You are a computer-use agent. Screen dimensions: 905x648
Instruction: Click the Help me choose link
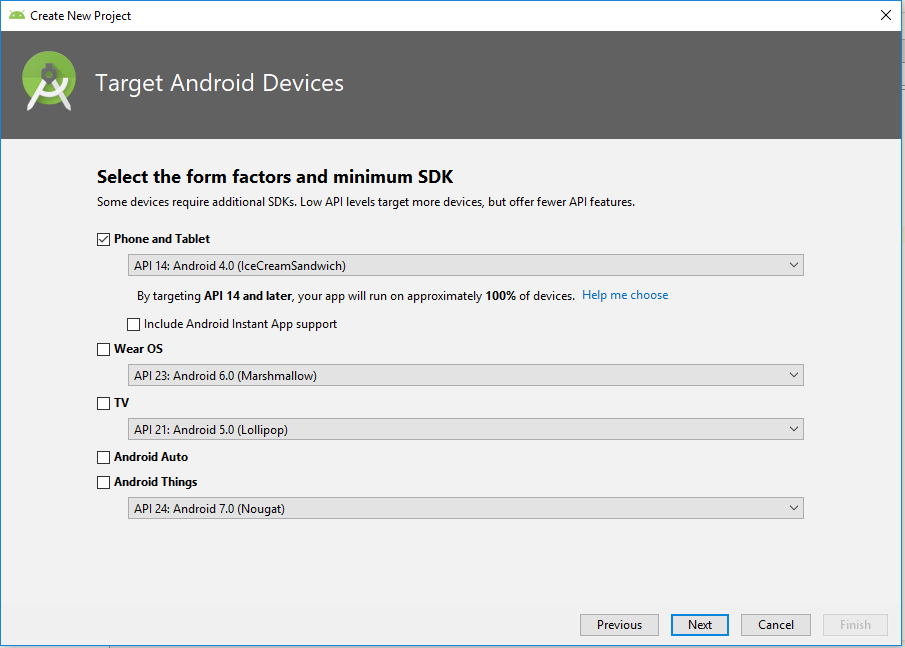click(625, 295)
